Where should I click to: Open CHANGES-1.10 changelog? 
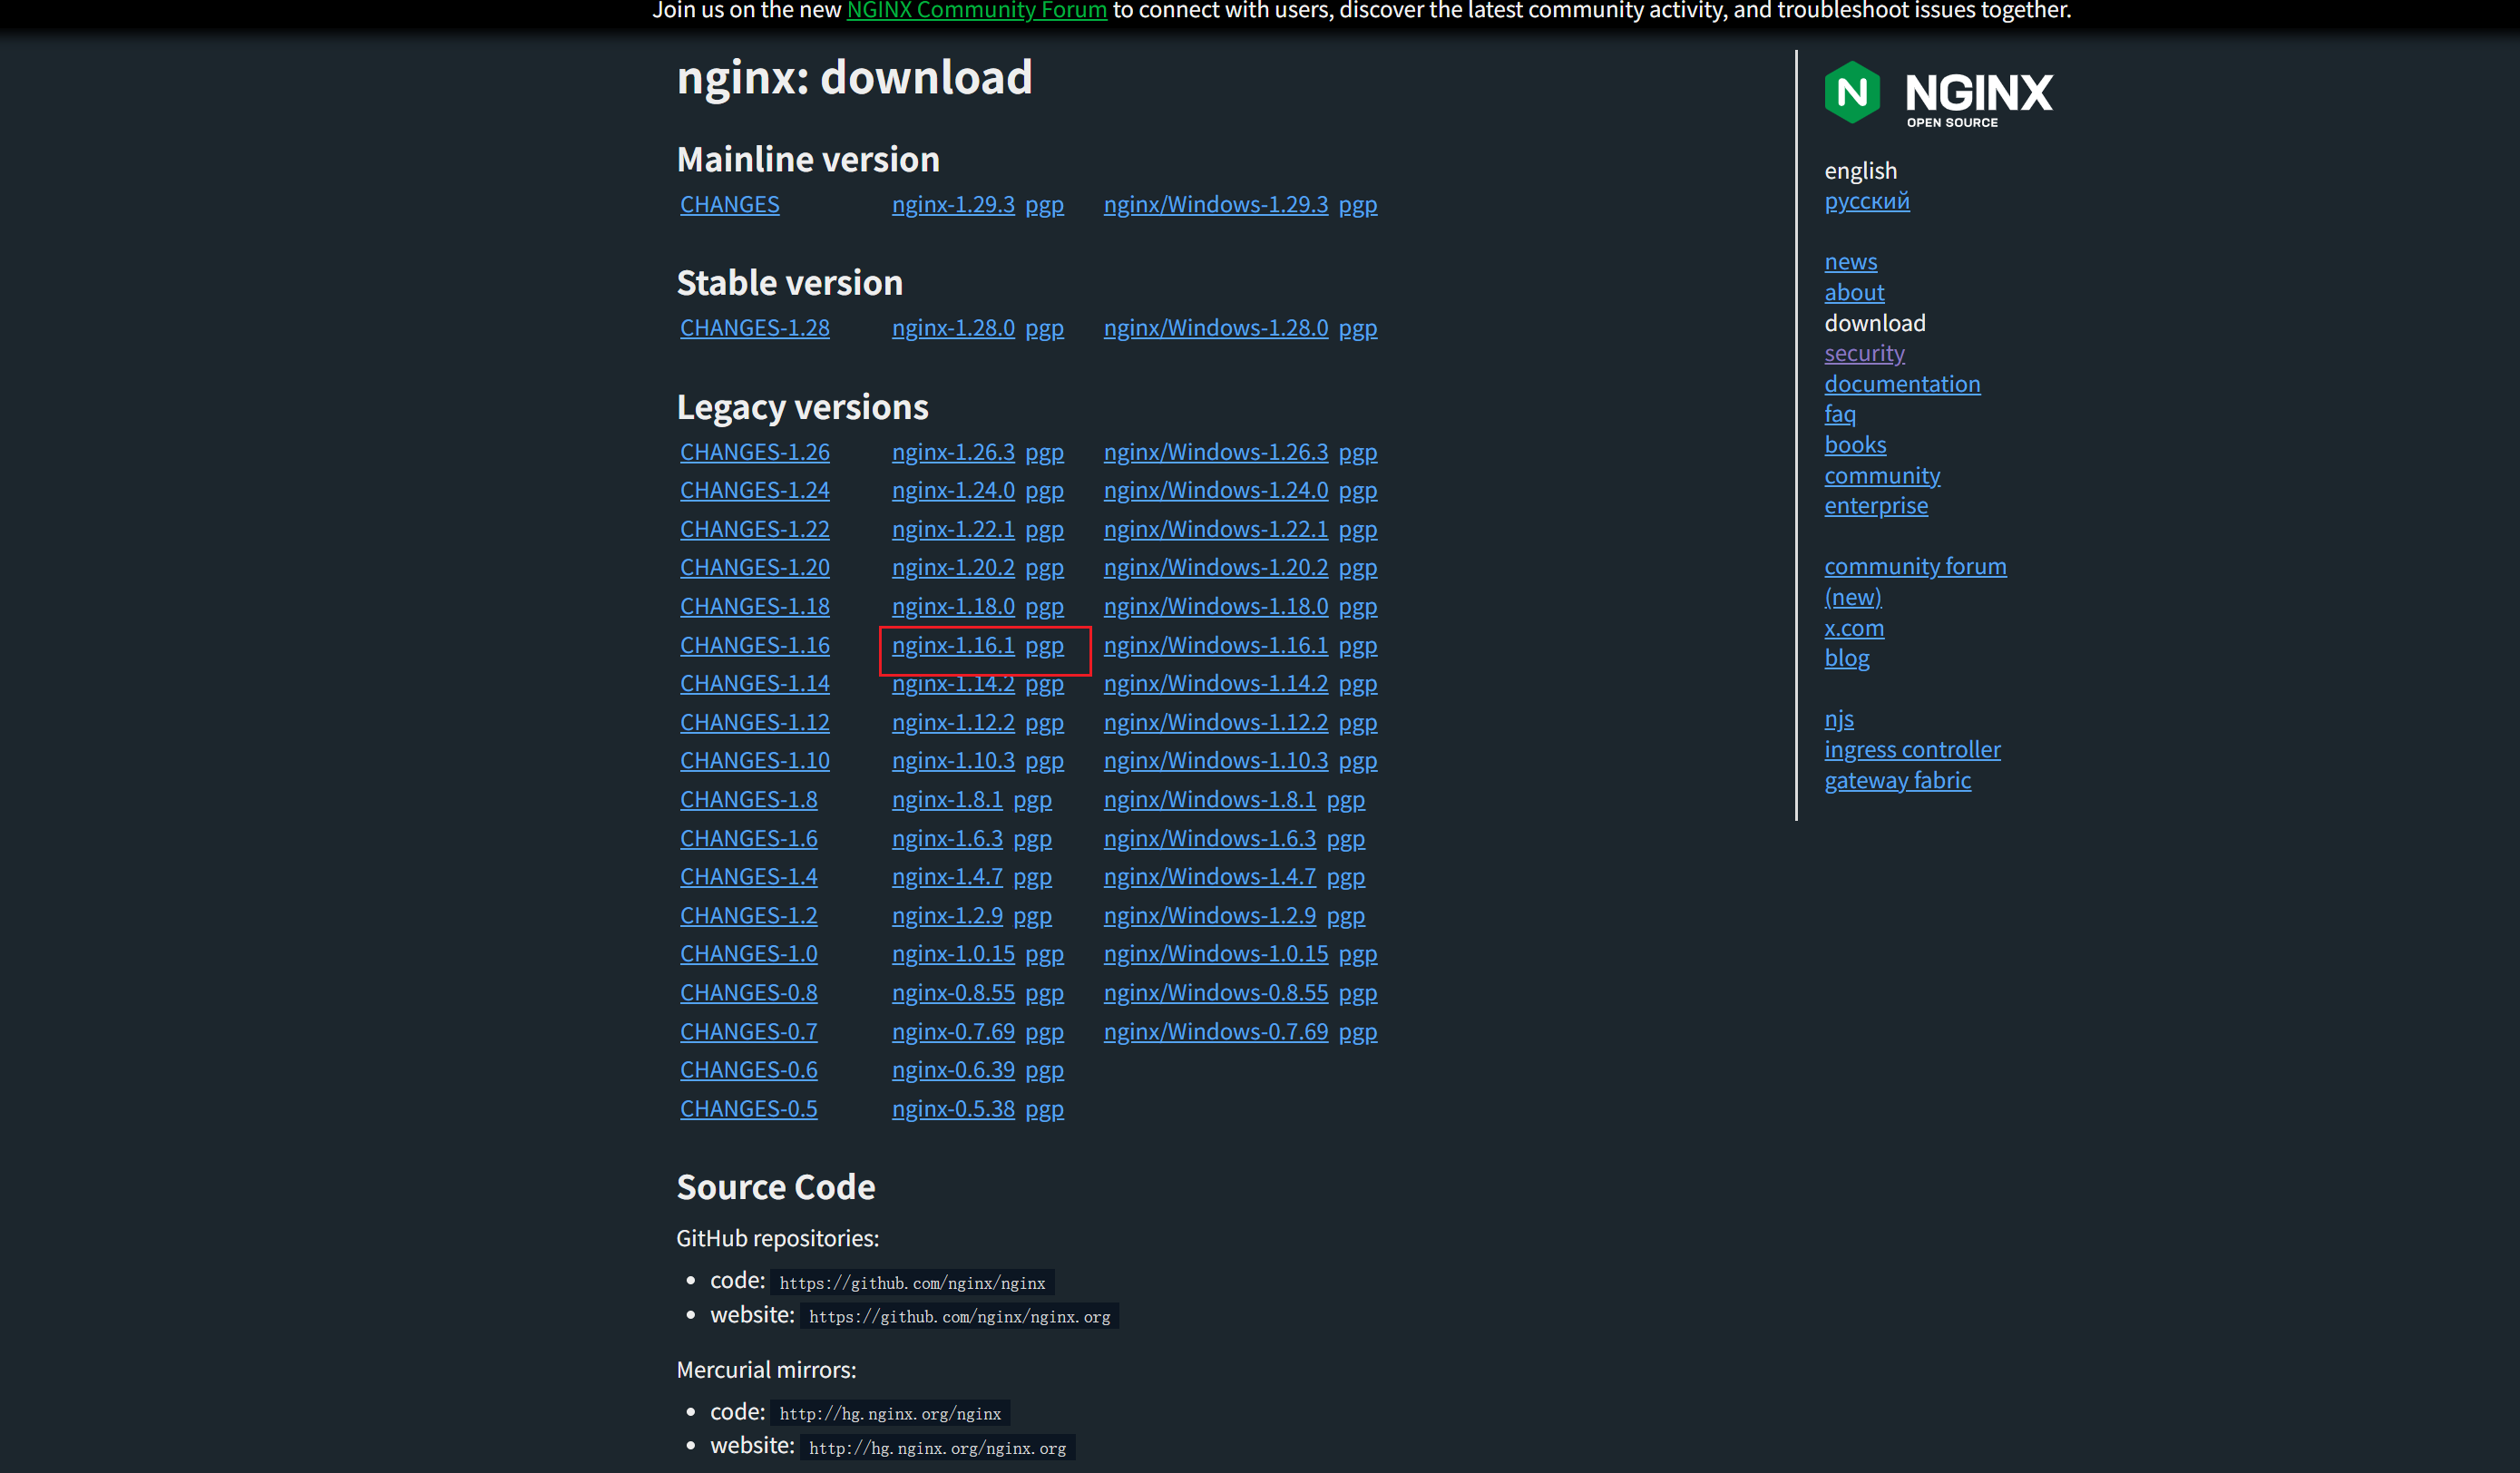[754, 761]
